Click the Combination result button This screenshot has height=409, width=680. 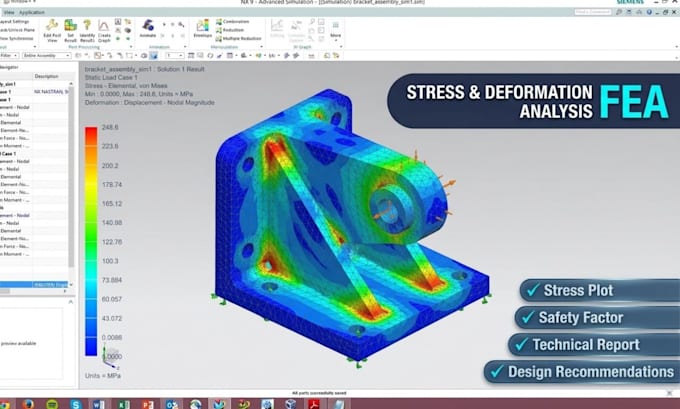pos(232,22)
